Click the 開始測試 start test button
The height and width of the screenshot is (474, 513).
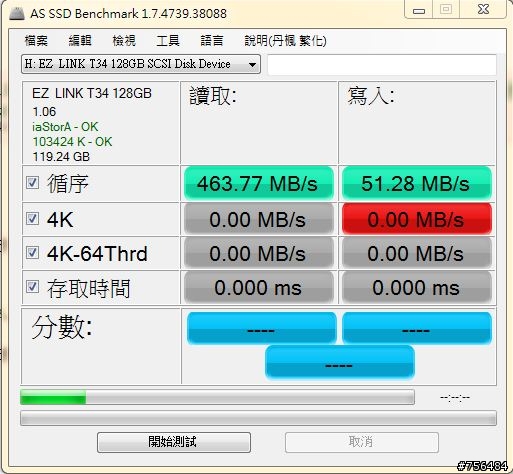174,442
